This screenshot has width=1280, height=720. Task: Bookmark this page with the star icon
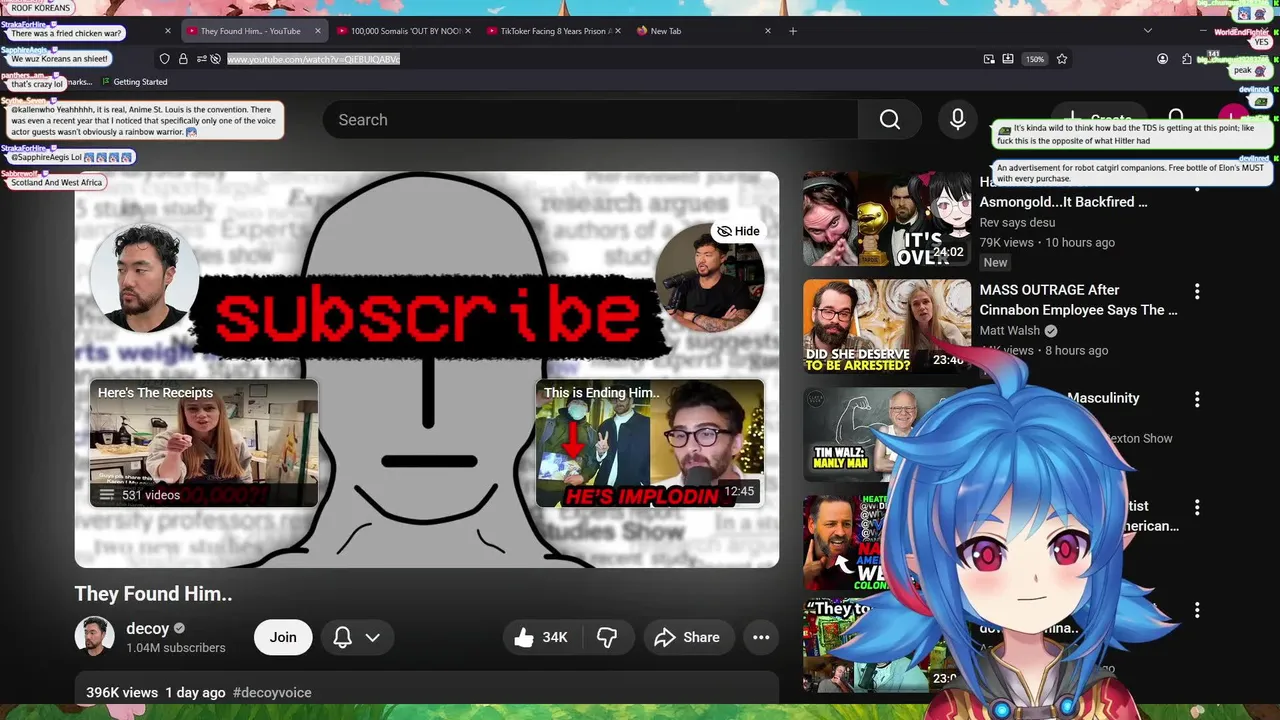pos(1062,59)
